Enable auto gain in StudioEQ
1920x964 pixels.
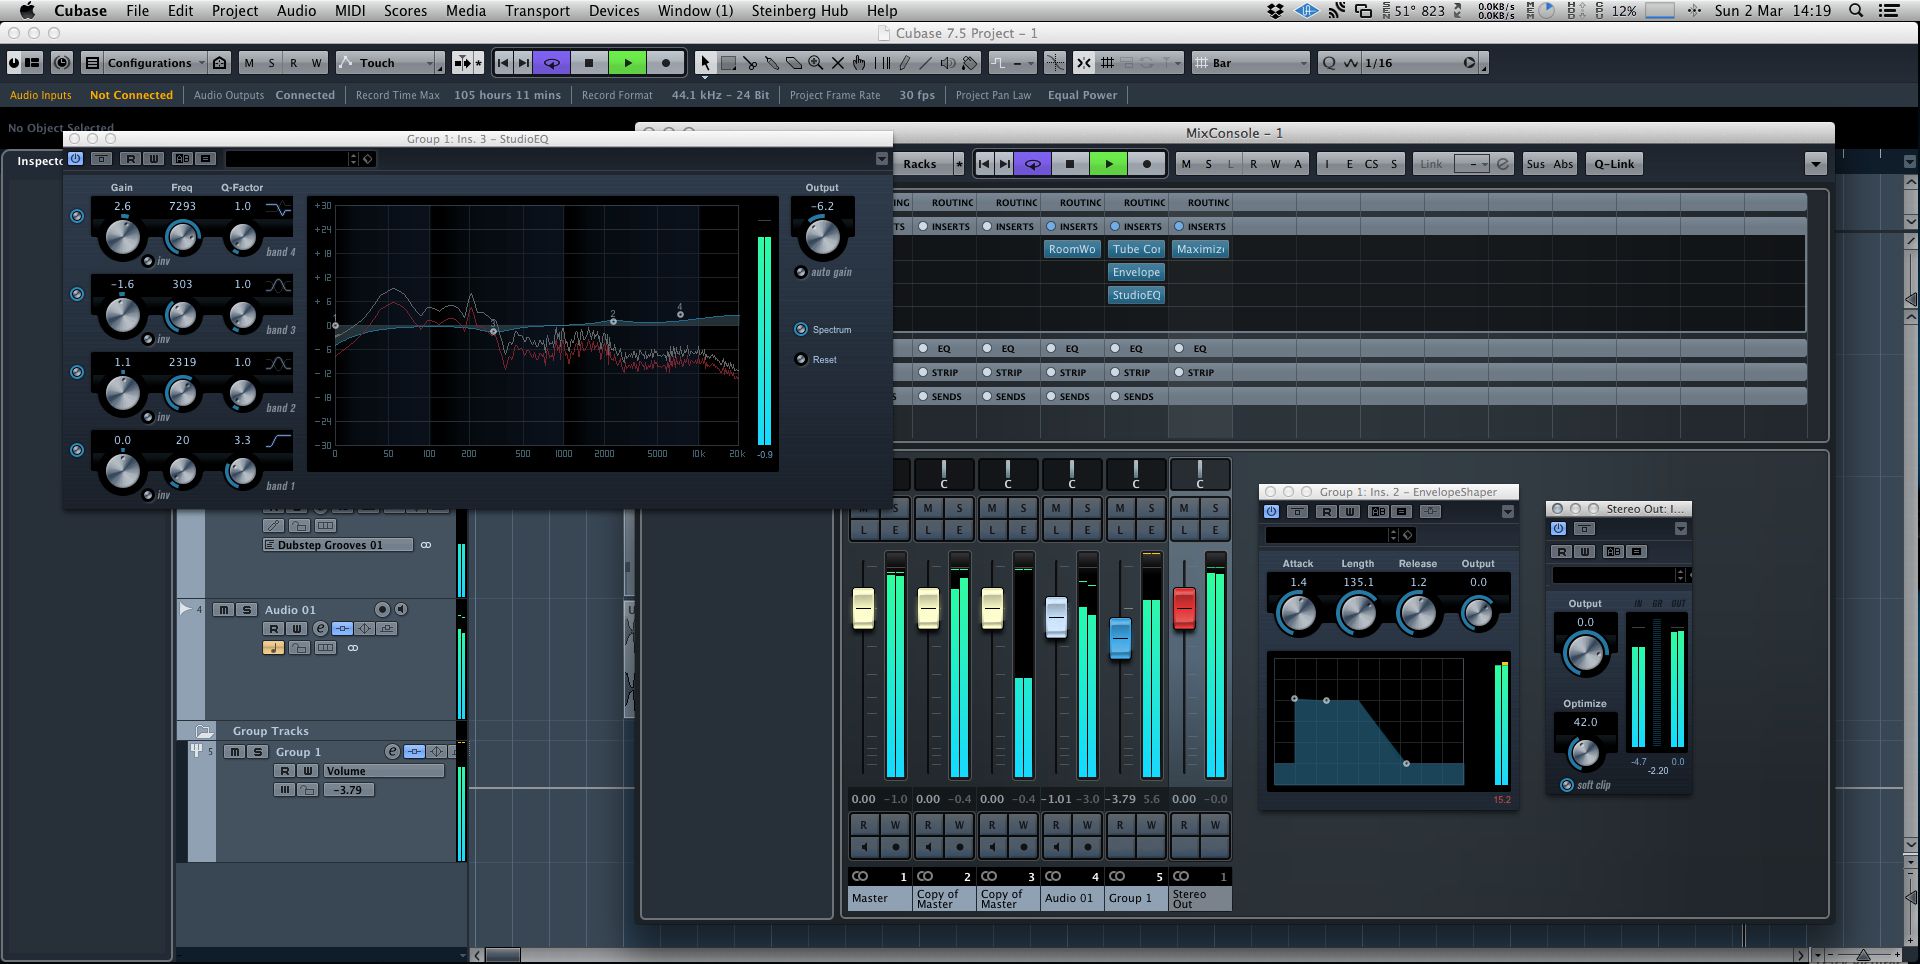click(801, 272)
